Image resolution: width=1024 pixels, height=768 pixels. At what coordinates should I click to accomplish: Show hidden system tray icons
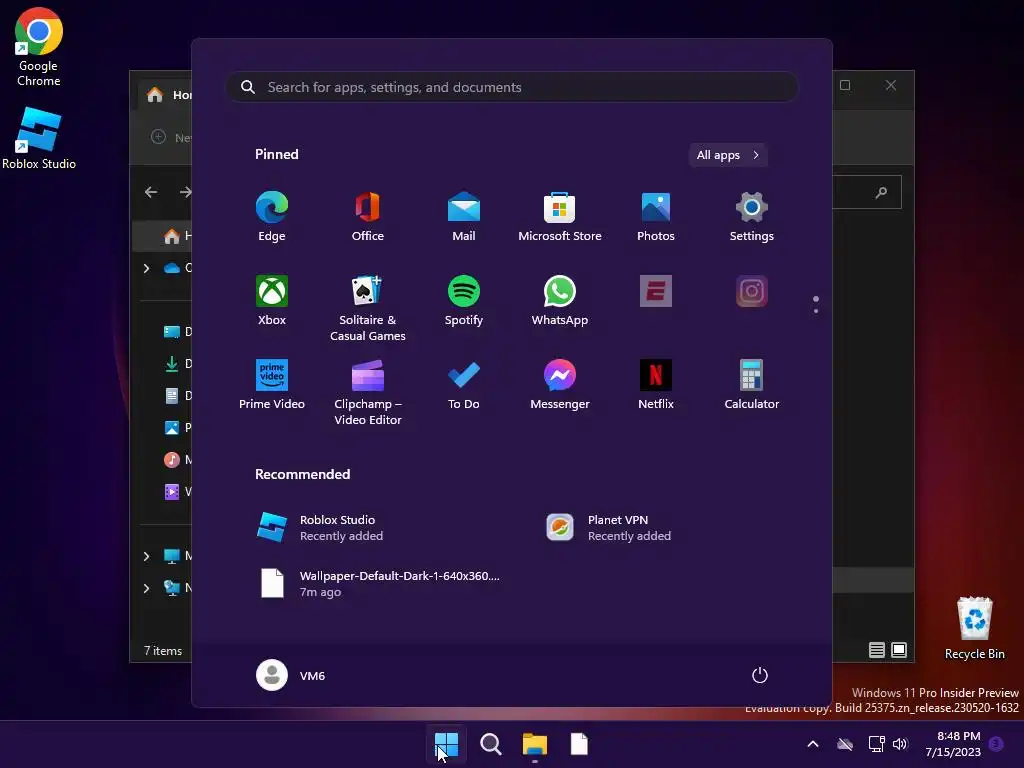point(813,744)
